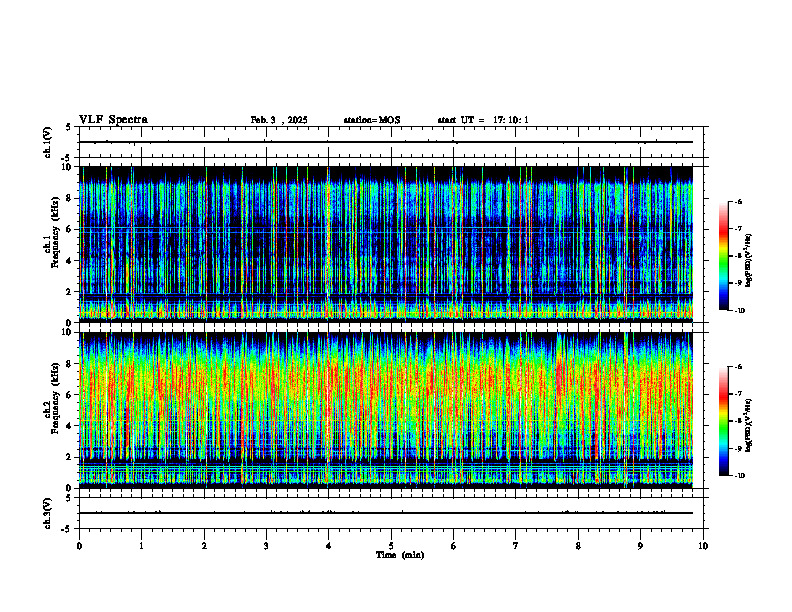
Task: Click x-axis tick label "10" on Time axis
Action: click(x=703, y=546)
